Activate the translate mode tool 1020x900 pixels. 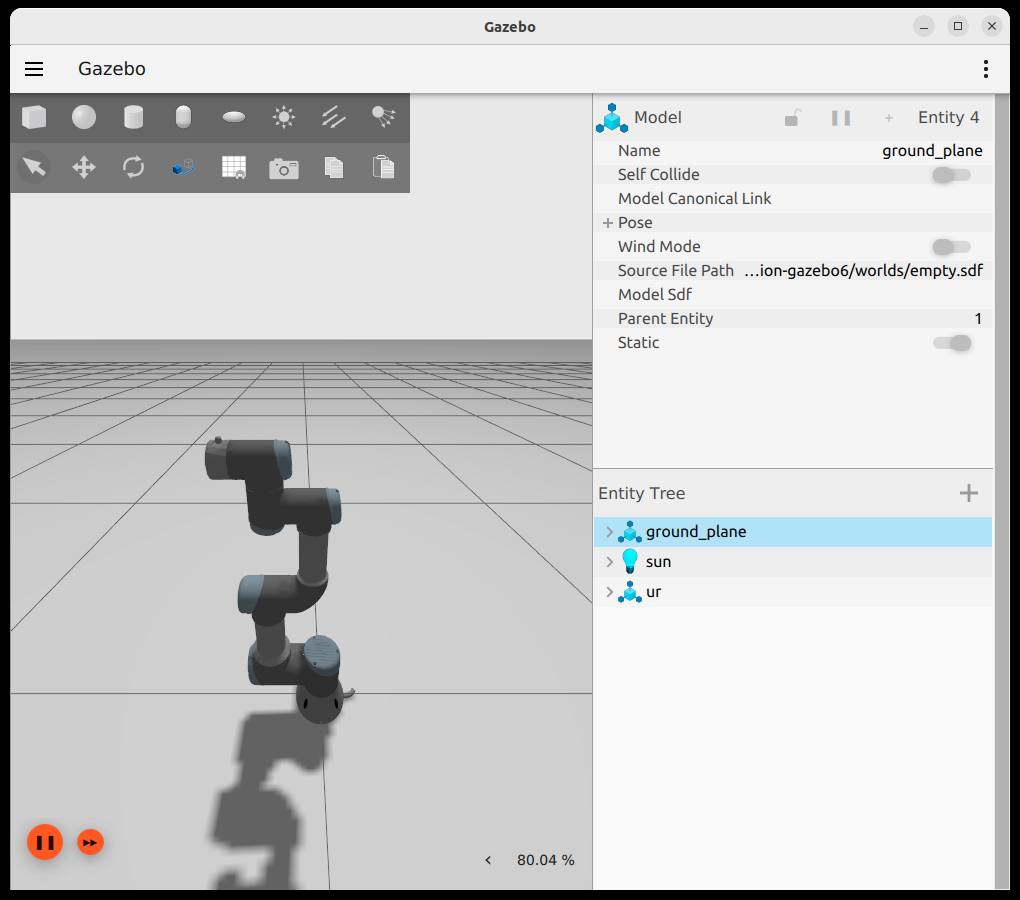[84, 167]
